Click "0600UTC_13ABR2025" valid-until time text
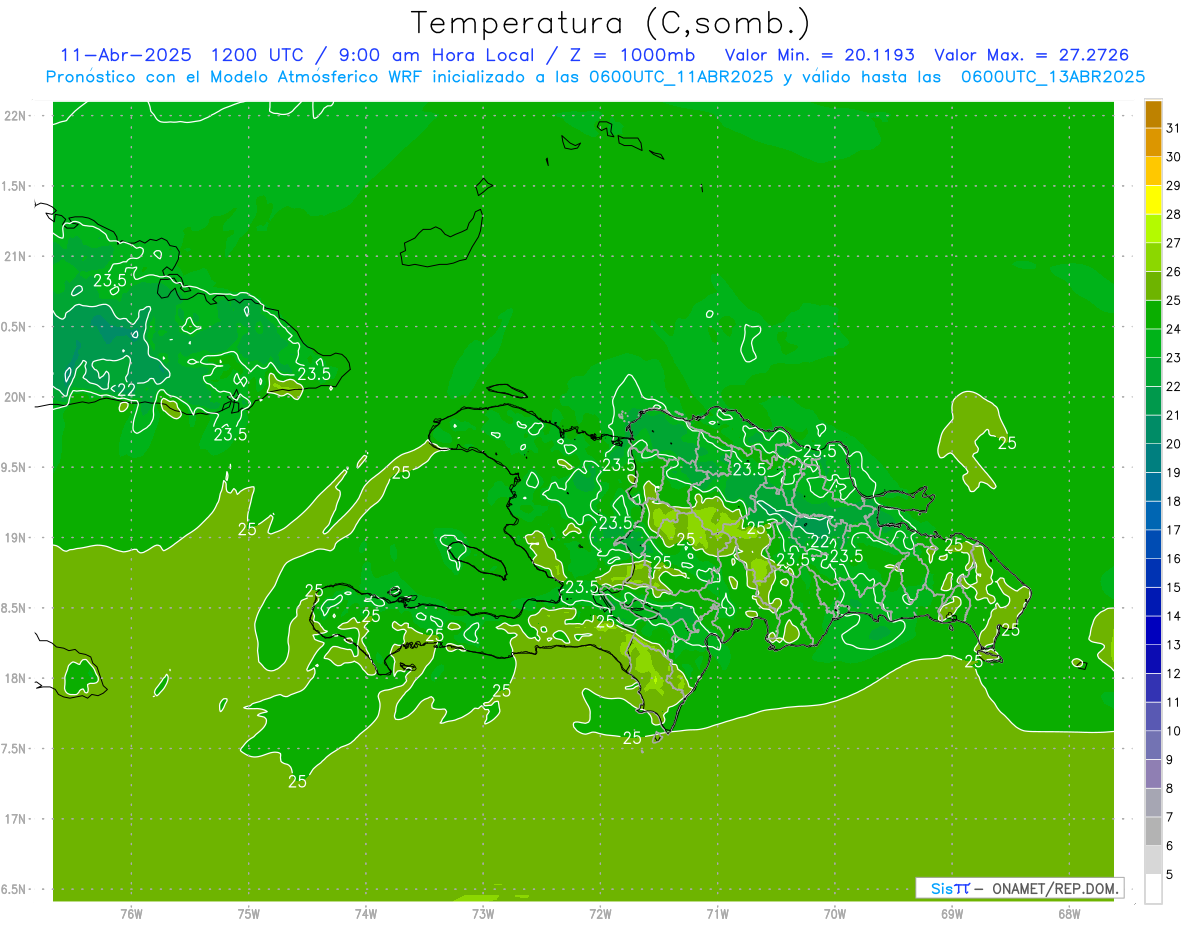 pyautogui.click(x=1053, y=77)
